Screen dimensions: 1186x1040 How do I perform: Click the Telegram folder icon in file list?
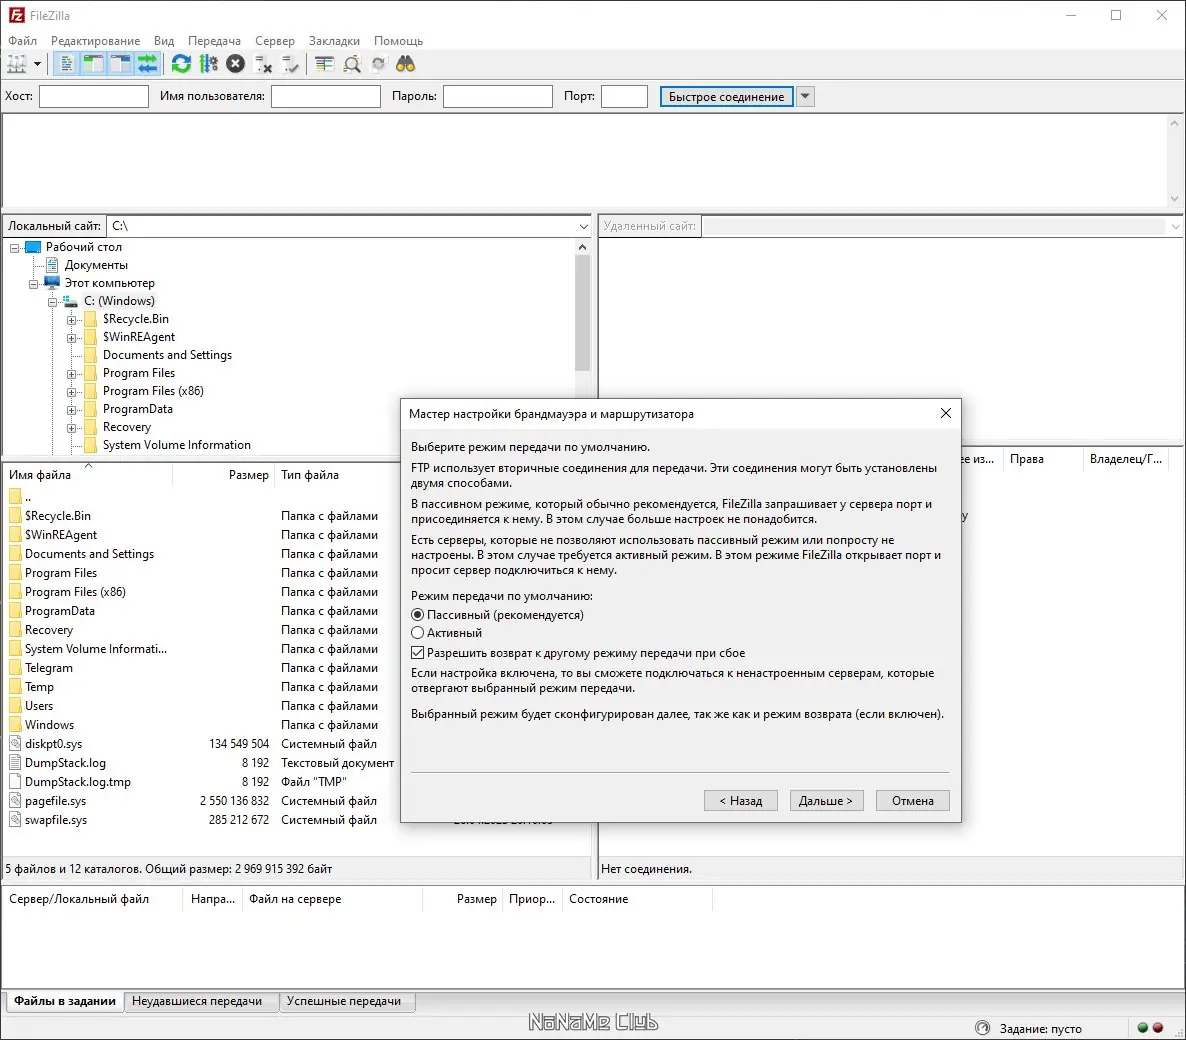[15, 668]
